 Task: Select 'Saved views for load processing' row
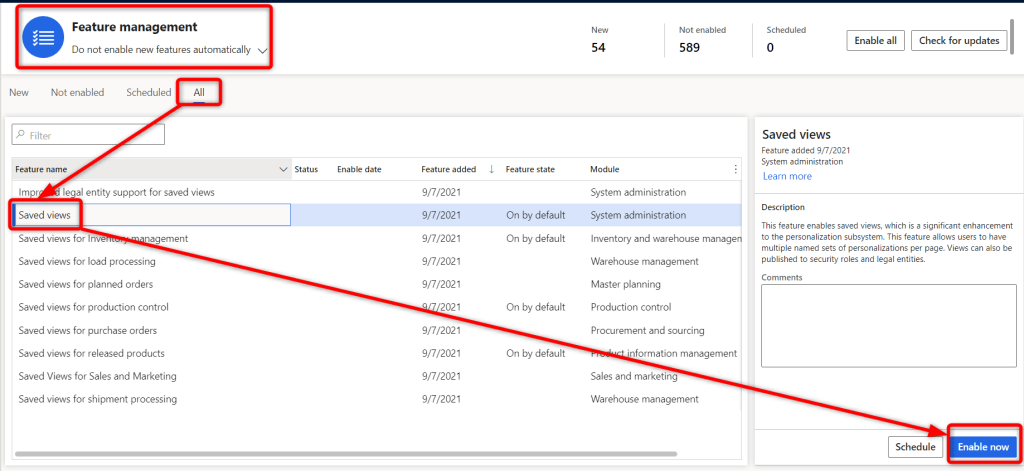click(x=87, y=261)
